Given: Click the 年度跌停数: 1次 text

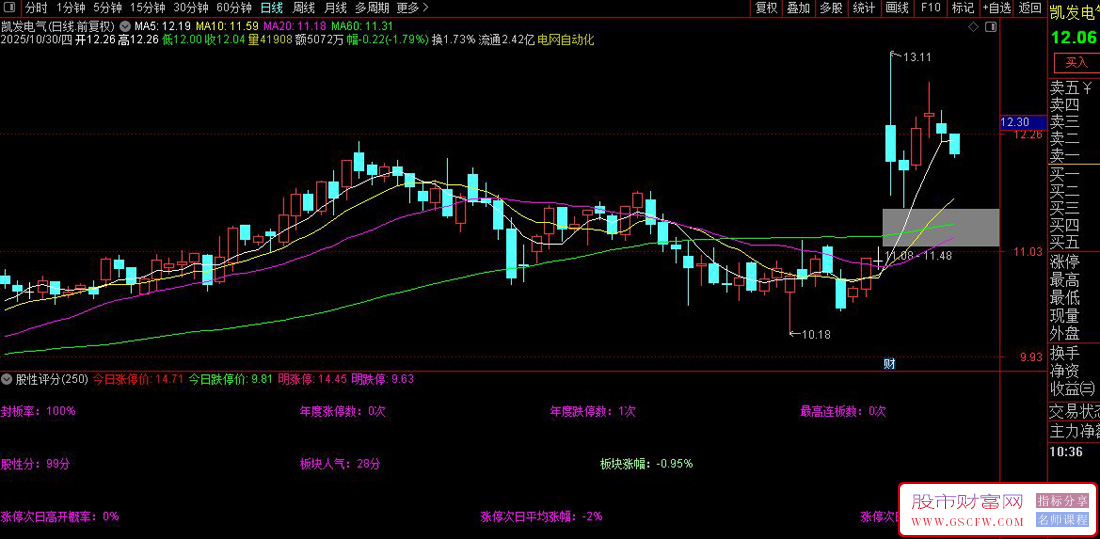Looking at the screenshot, I should 593,411.
